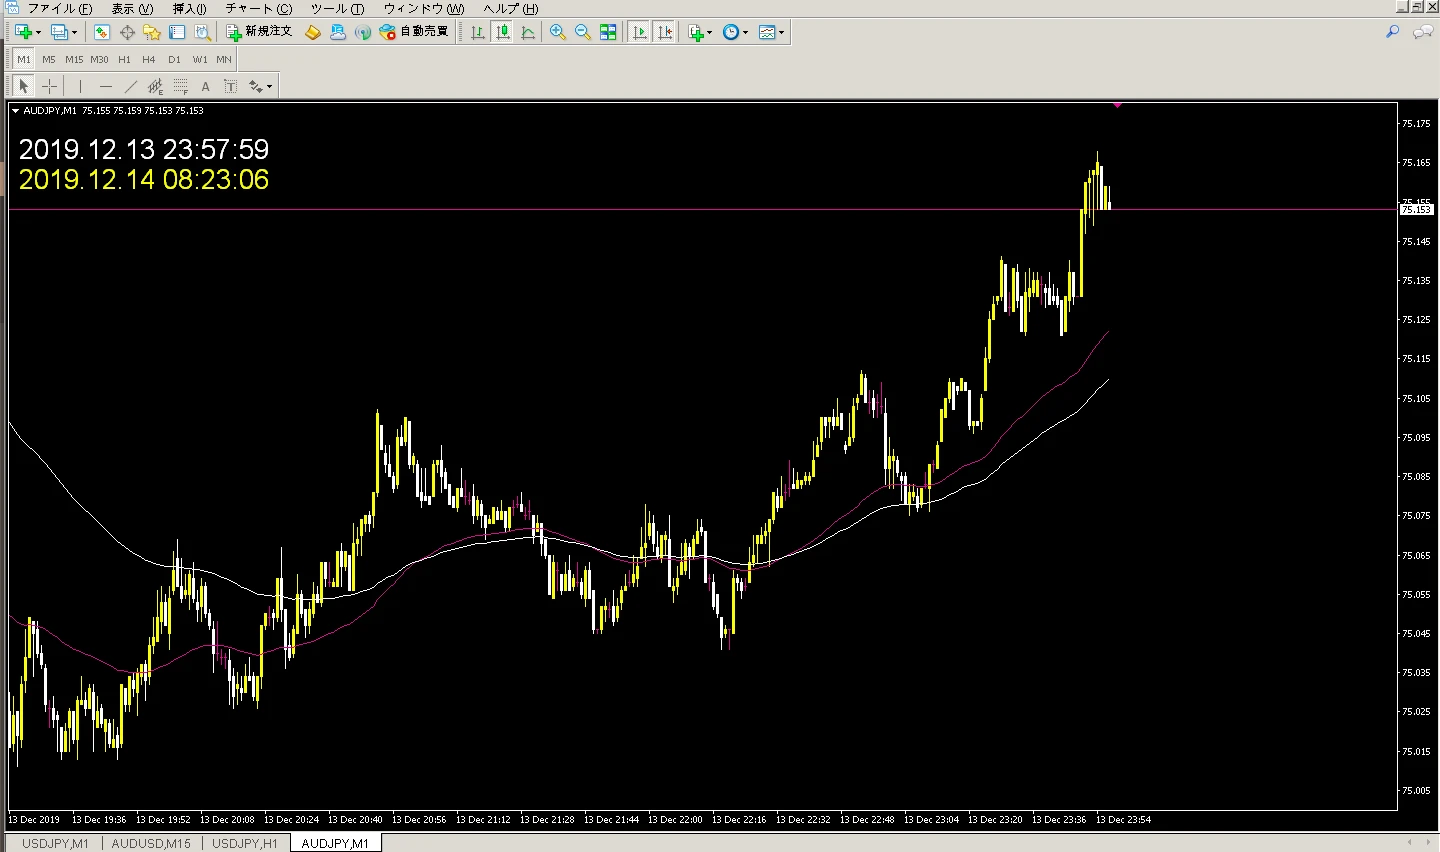Image resolution: width=1440 pixels, height=852 pixels.
Task: Select the trendline drawing tool
Action: [130, 86]
